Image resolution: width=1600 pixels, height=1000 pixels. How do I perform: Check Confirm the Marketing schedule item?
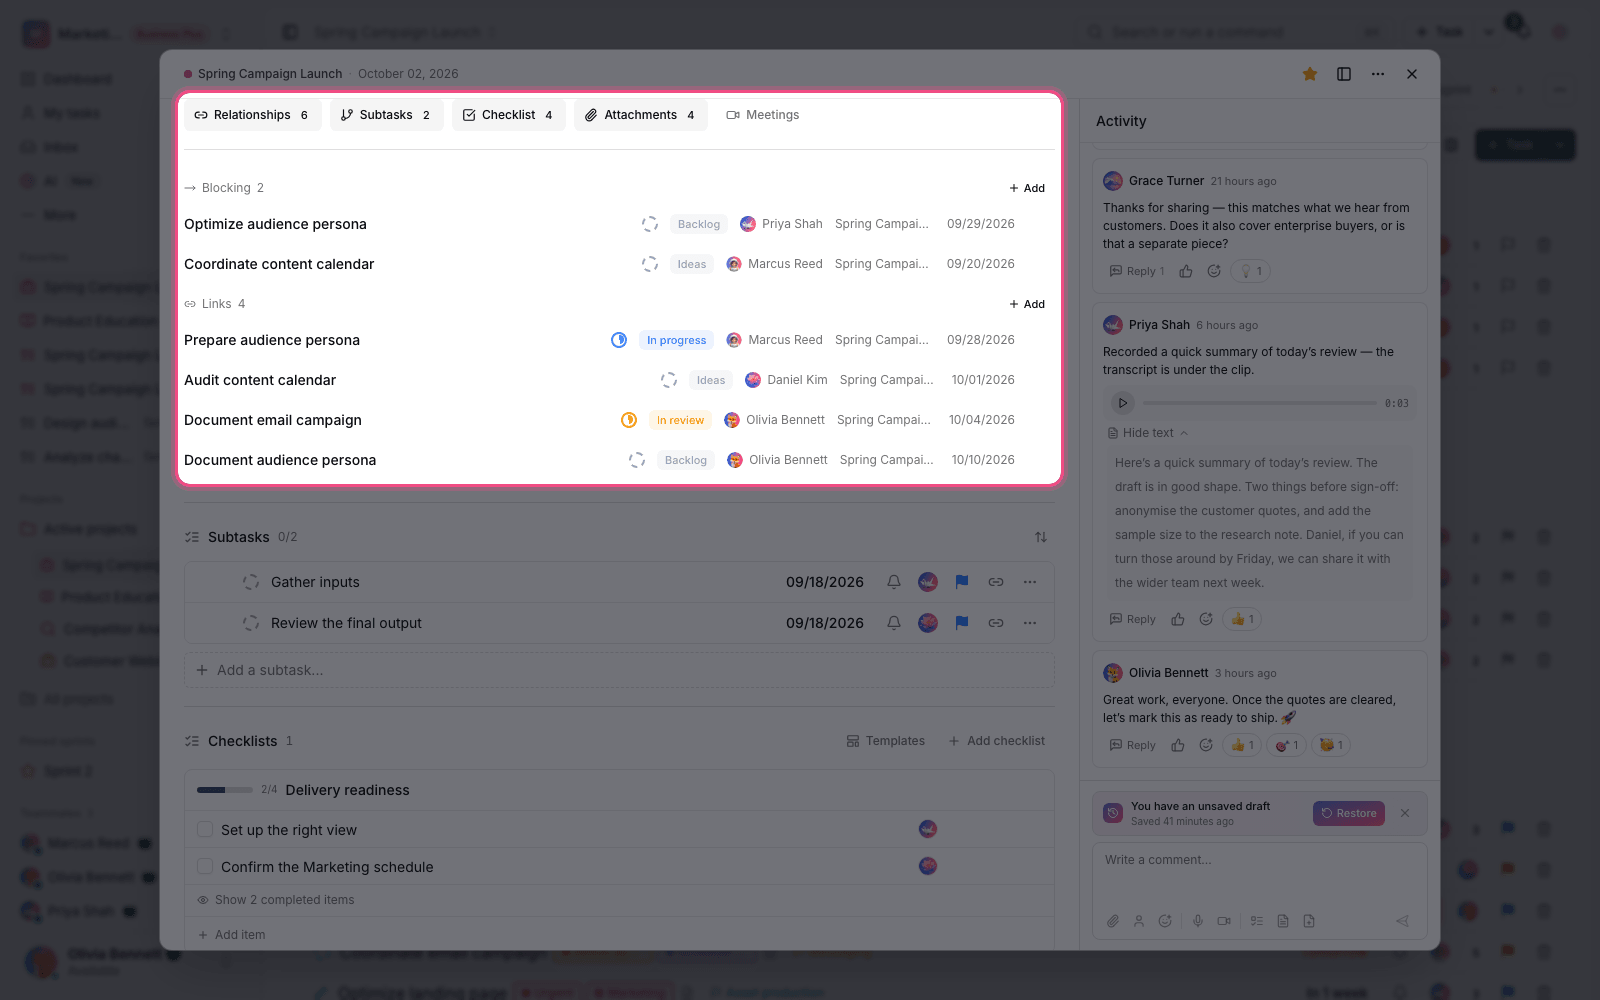pyautogui.click(x=205, y=866)
